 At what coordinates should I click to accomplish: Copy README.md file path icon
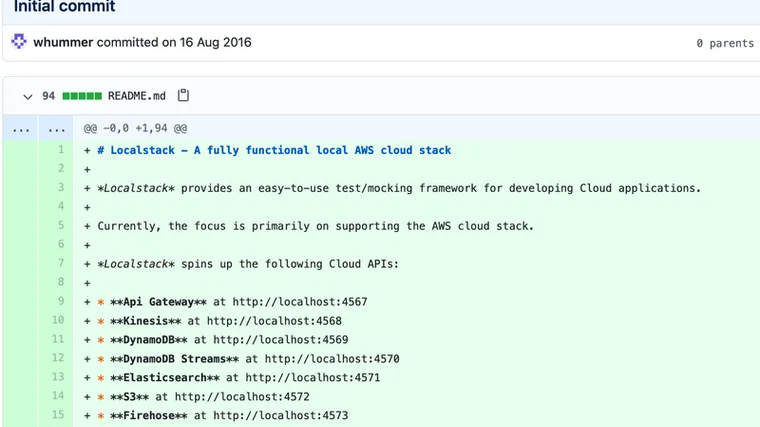coord(183,95)
